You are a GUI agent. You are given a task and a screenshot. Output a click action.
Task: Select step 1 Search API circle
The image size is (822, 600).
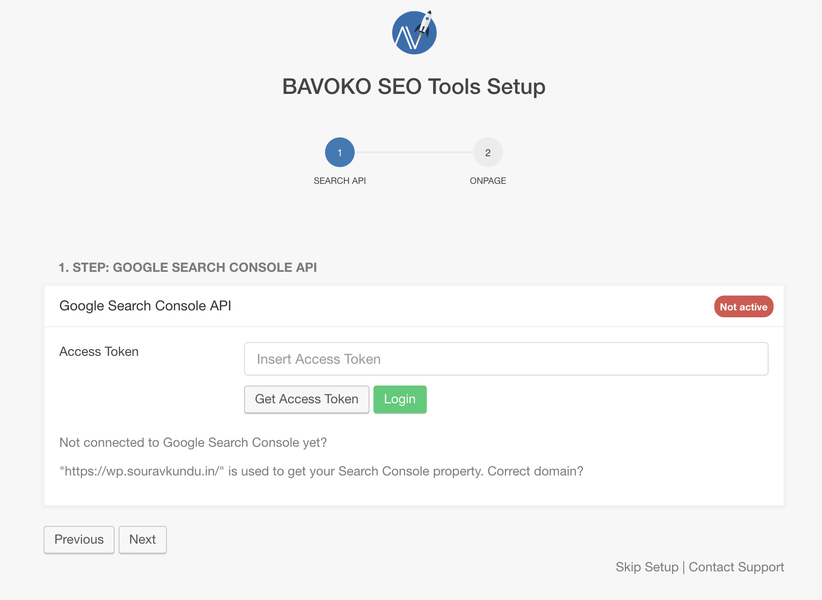(x=340, y=152)
